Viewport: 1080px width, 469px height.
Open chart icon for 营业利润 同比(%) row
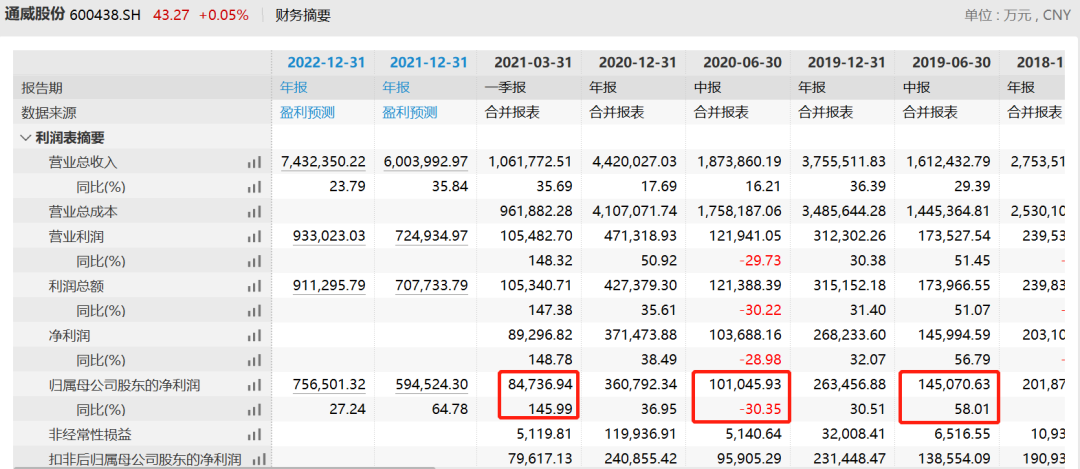point(254,262)
